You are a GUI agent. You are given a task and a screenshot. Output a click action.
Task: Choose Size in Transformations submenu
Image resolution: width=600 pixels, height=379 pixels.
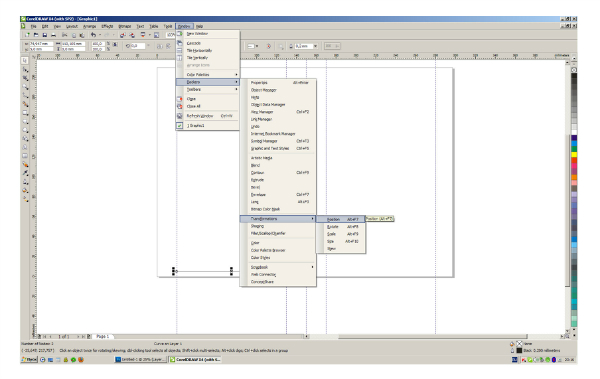click(341, 242)
